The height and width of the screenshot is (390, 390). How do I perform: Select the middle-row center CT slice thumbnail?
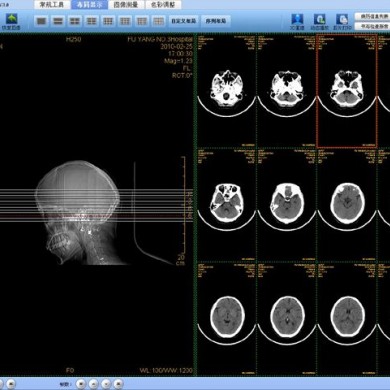pos(286,205)
